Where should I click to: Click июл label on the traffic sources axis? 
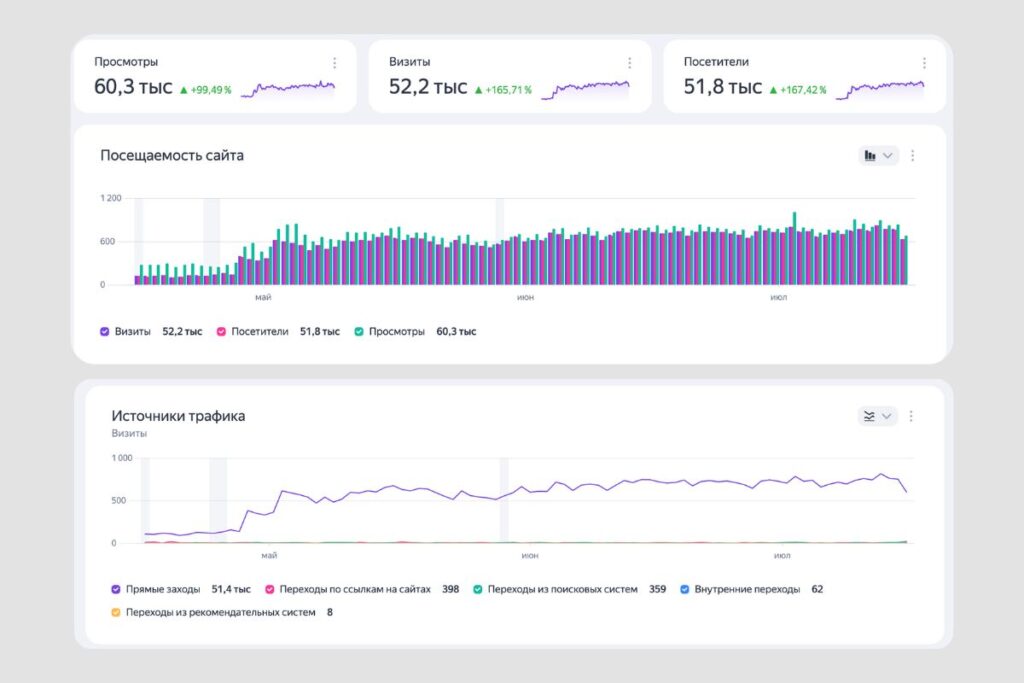tap(782, 556)
